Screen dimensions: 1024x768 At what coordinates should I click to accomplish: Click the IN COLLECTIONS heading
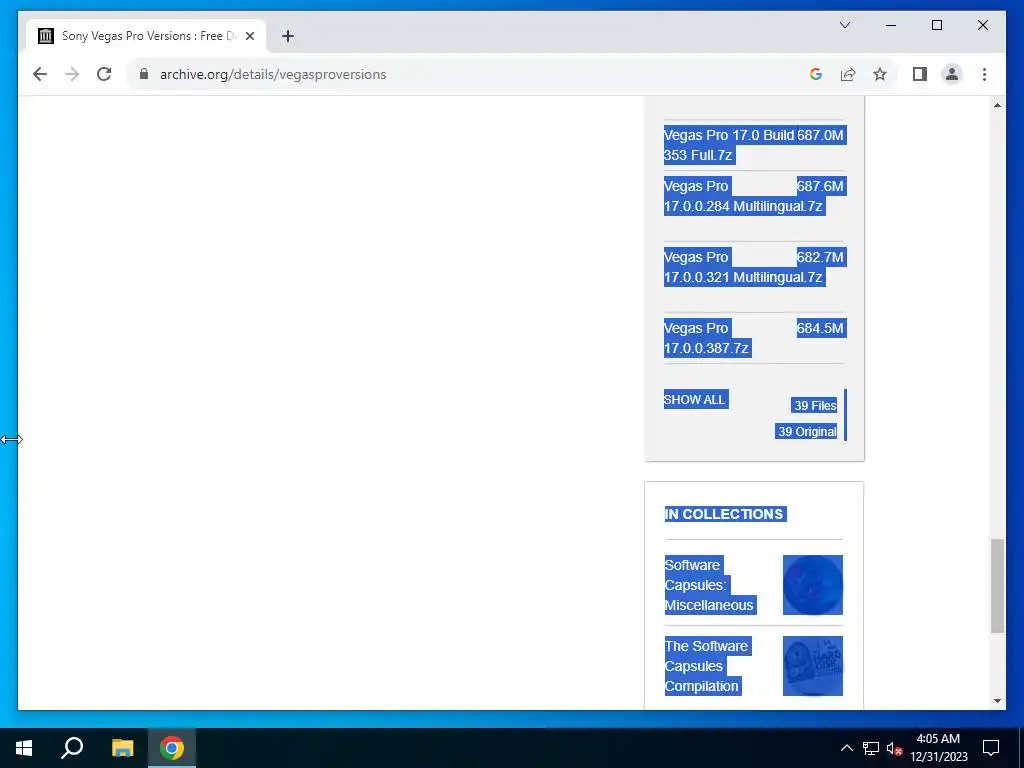(x=724, y=514)
